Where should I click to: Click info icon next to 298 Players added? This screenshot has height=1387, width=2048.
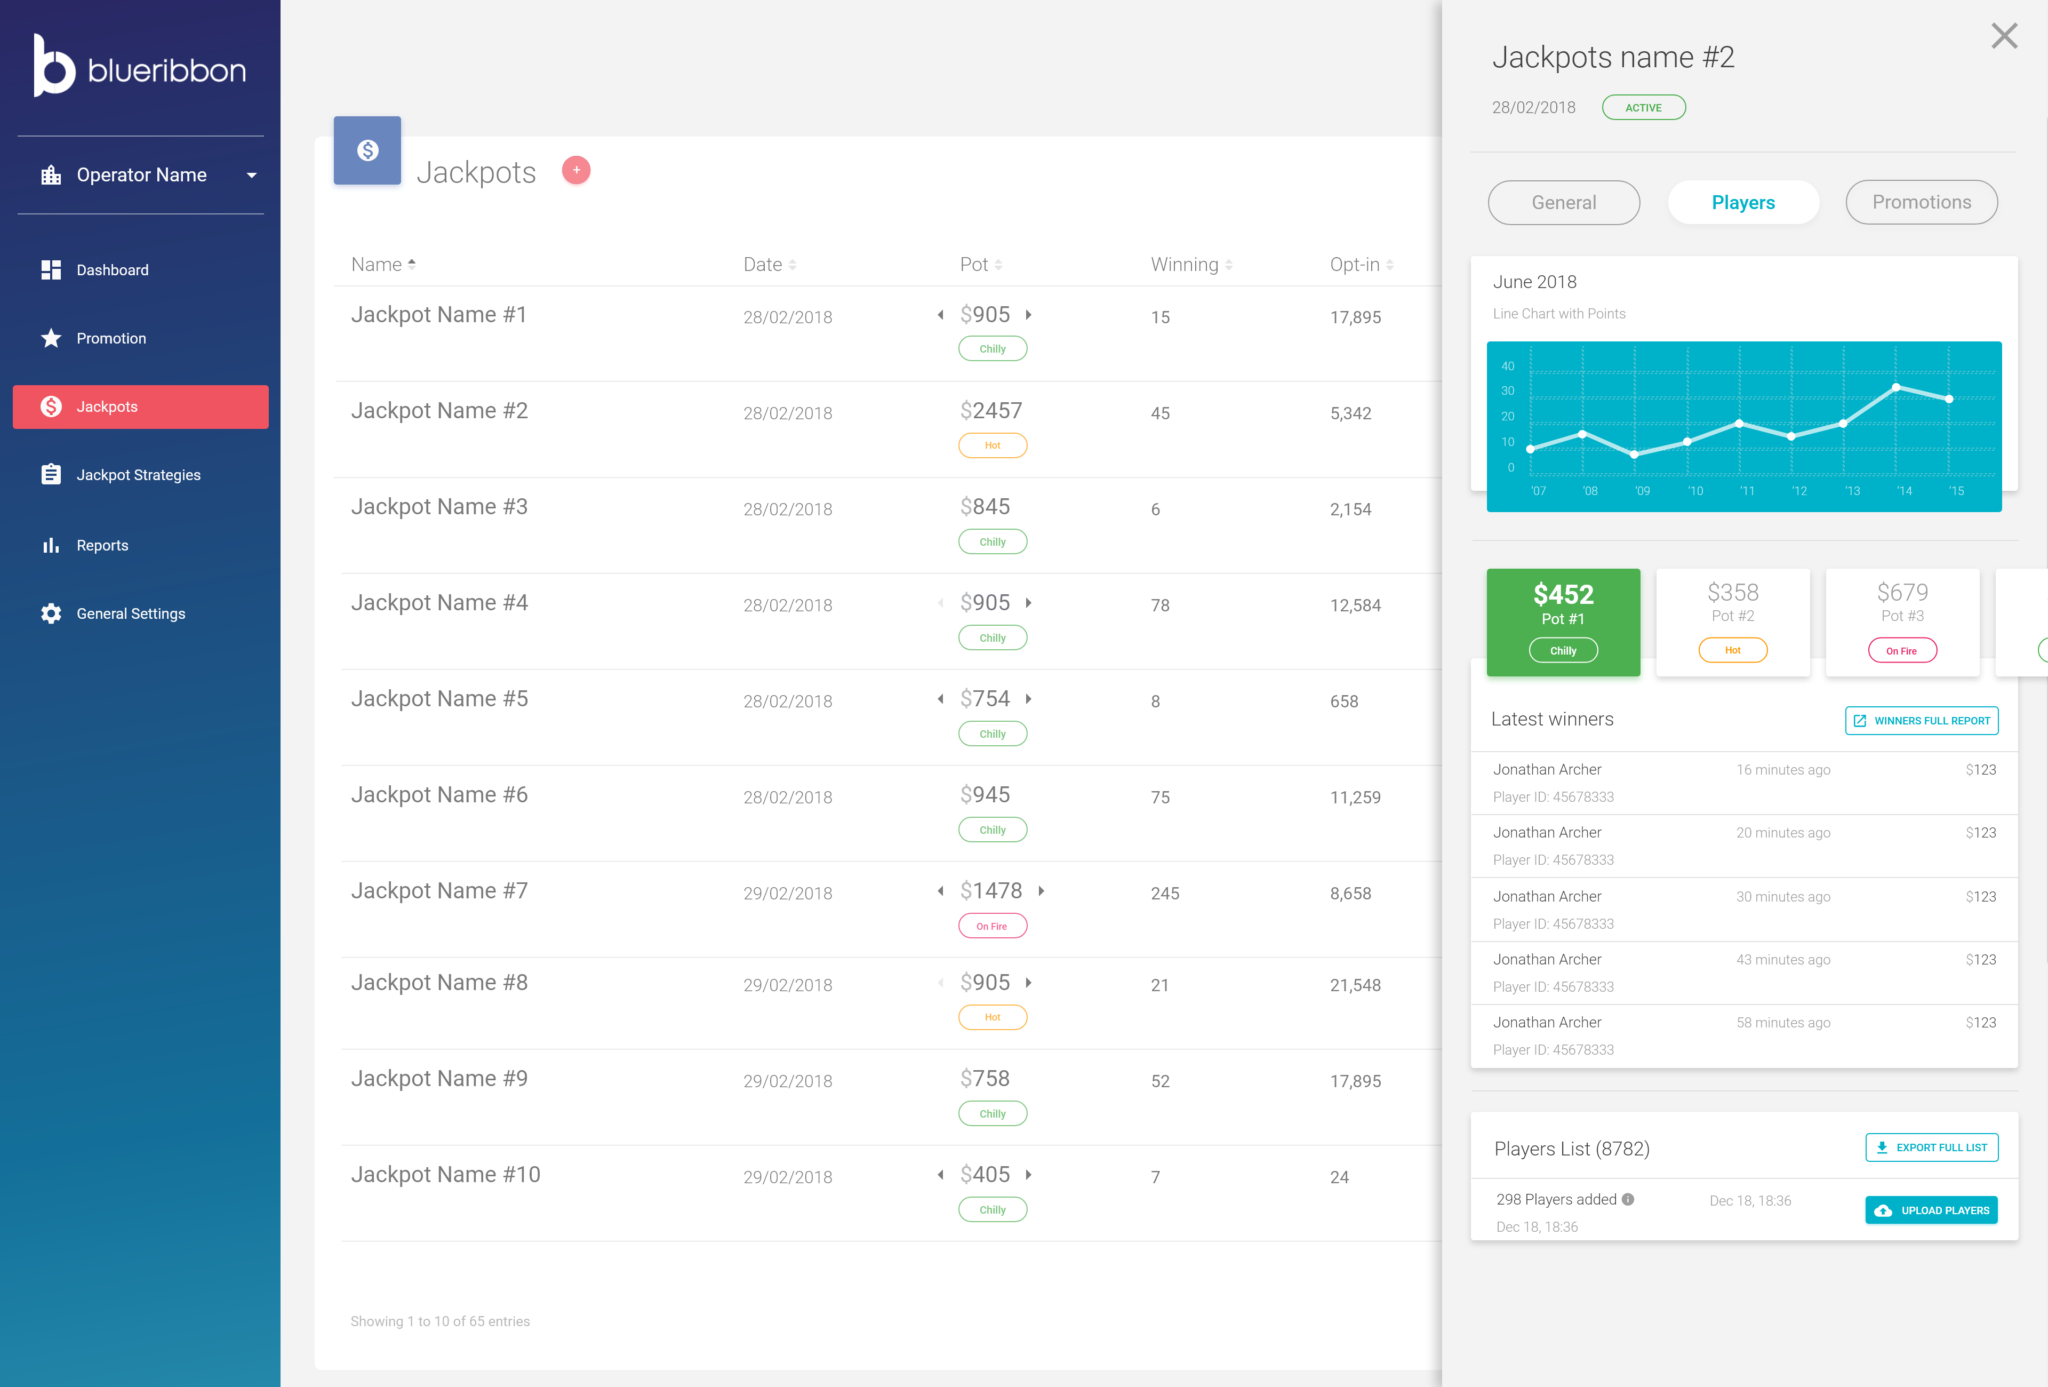(x=1628, y=1199)
